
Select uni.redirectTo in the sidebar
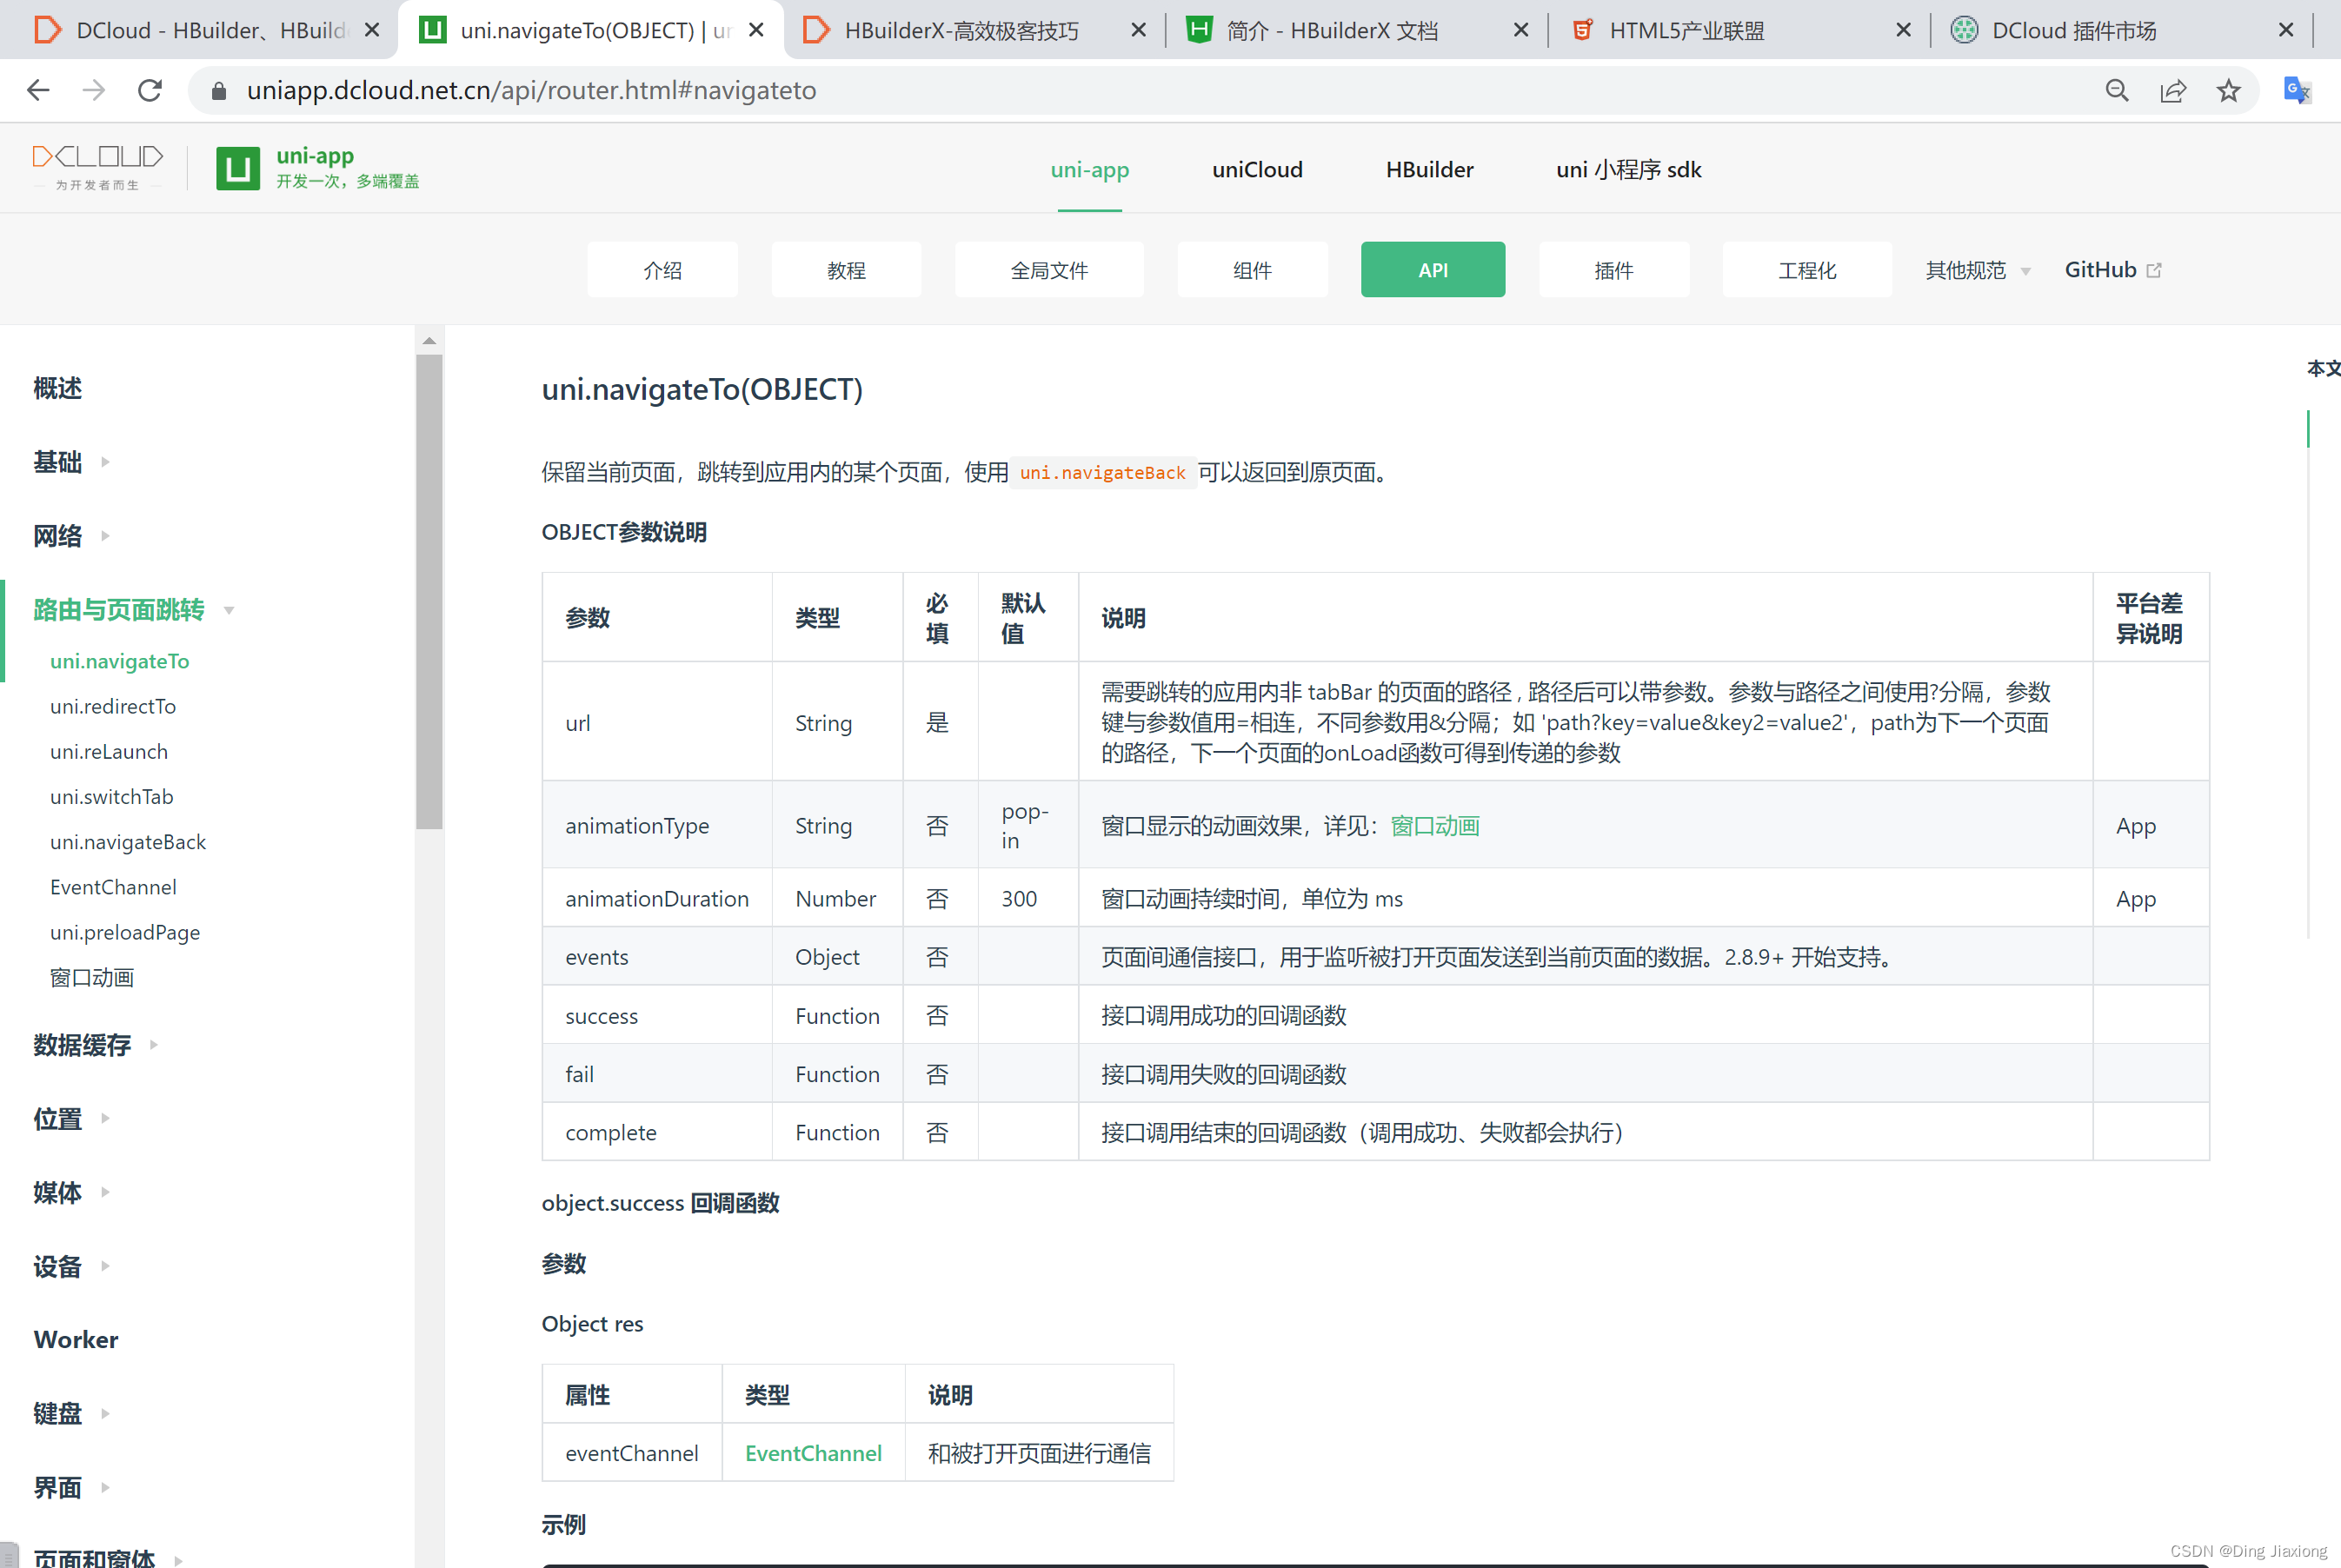pos(113,706)
